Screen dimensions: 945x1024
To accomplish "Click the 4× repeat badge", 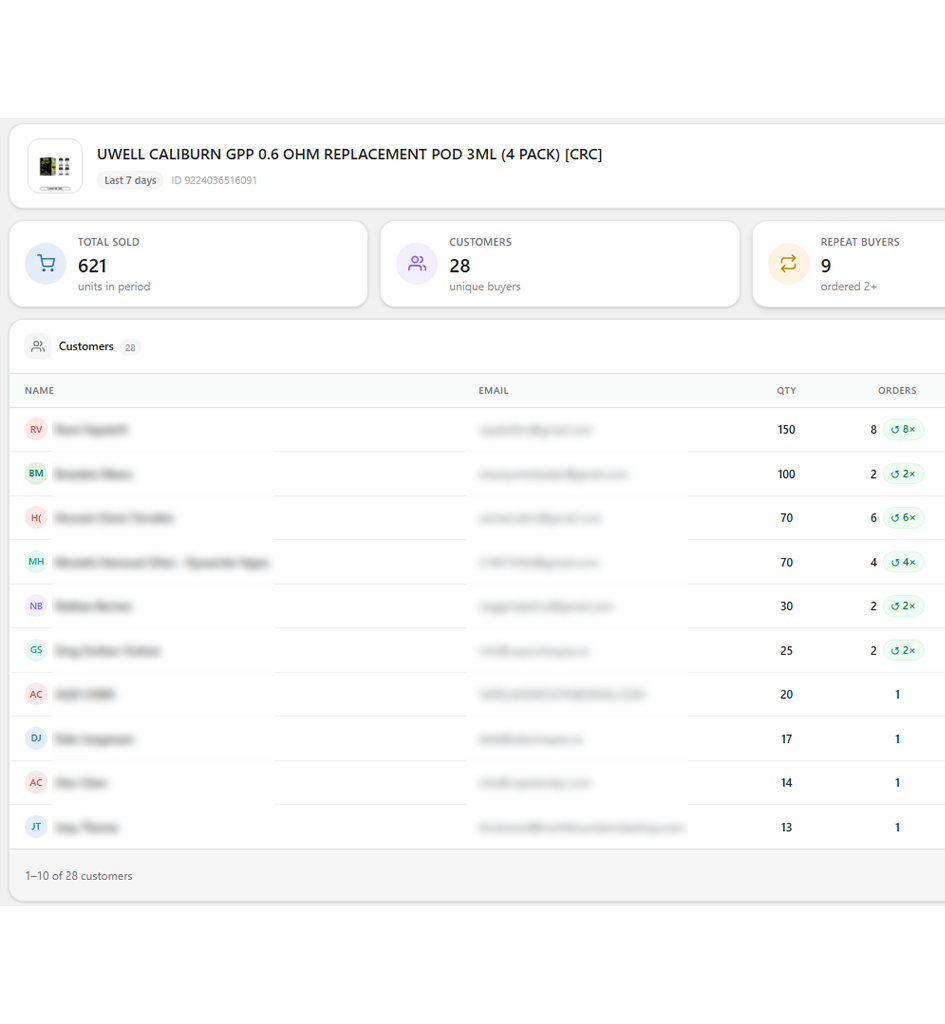I will tap(903, 562).
